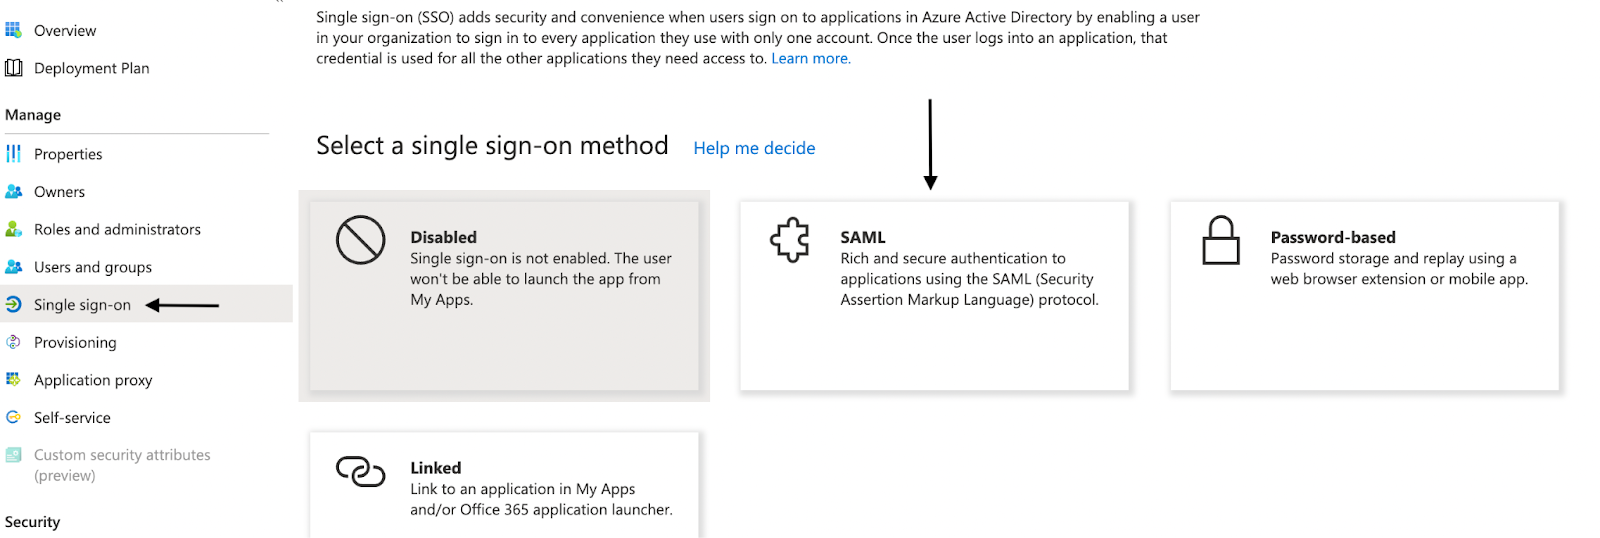Click the Properties bars icon

[x=13, y=154]
